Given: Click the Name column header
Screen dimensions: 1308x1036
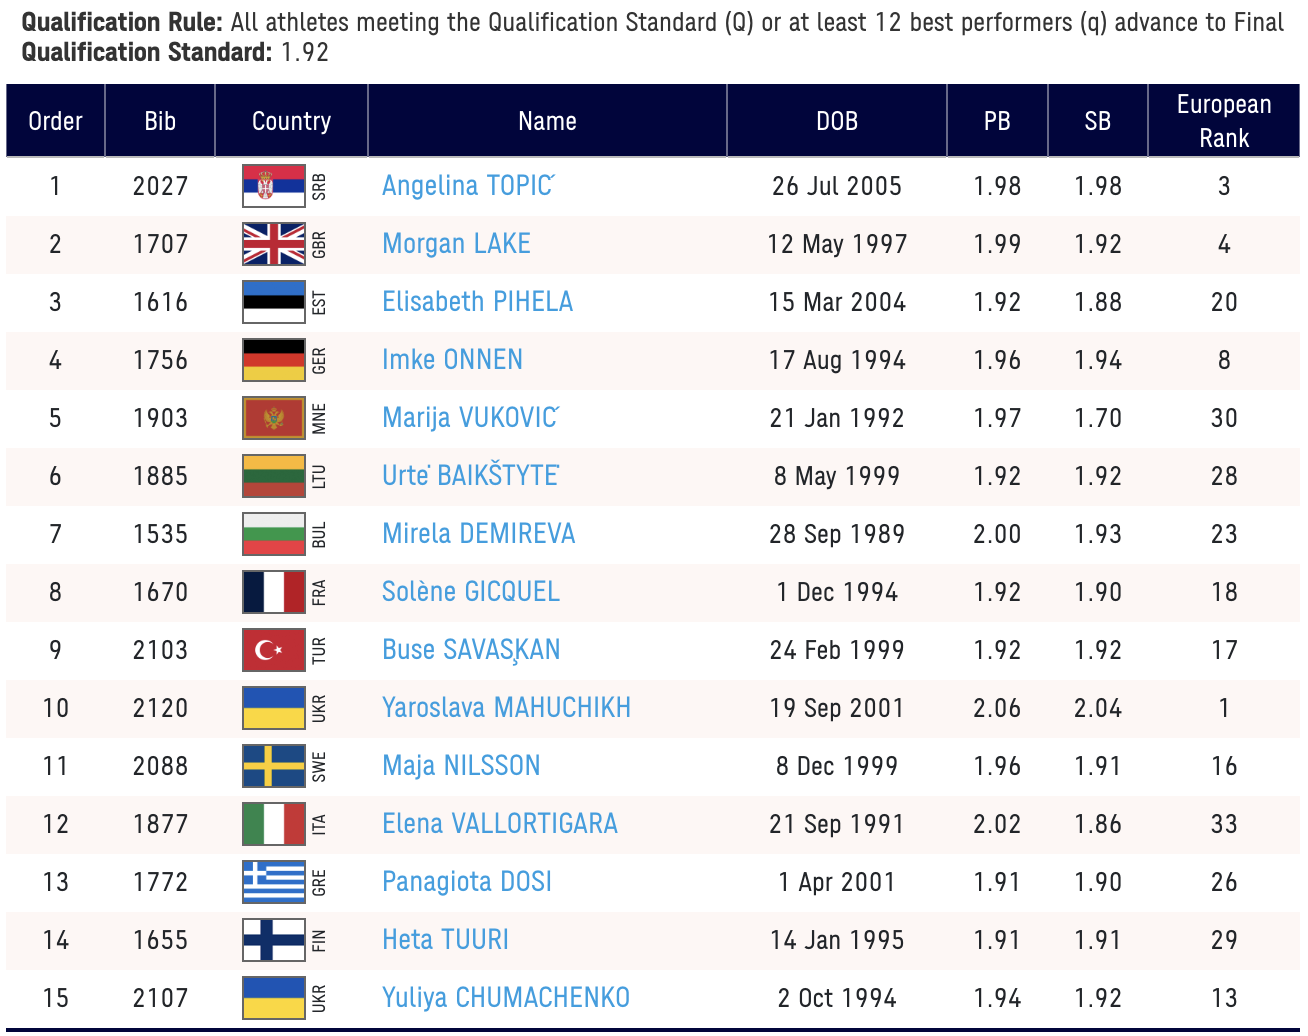Looking at the screenshot, I should coord(547,121).
